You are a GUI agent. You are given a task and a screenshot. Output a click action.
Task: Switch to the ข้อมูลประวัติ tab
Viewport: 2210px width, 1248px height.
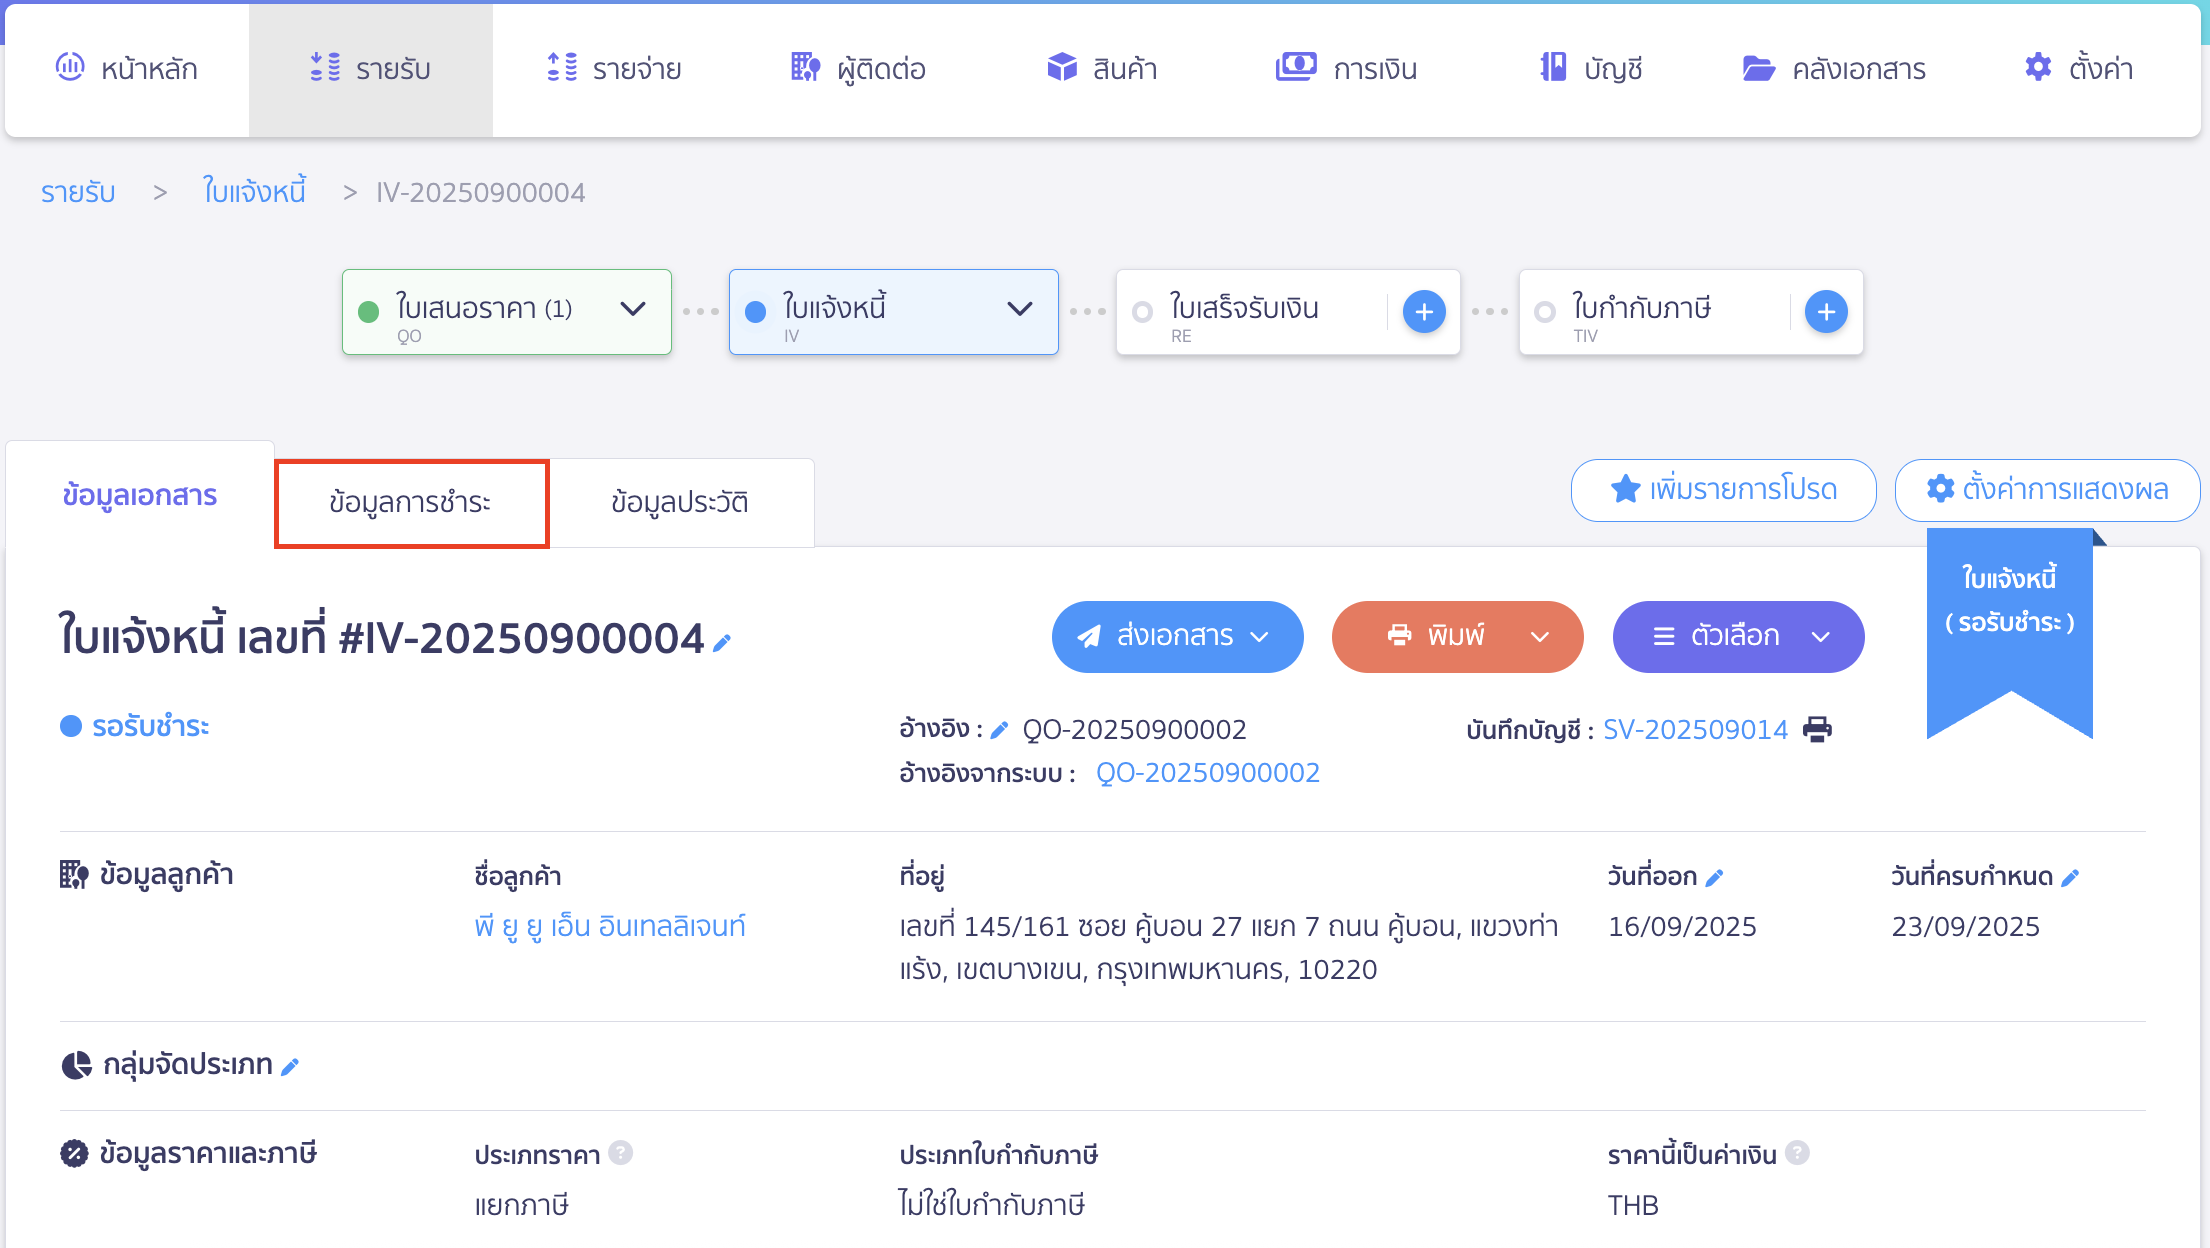680,502
